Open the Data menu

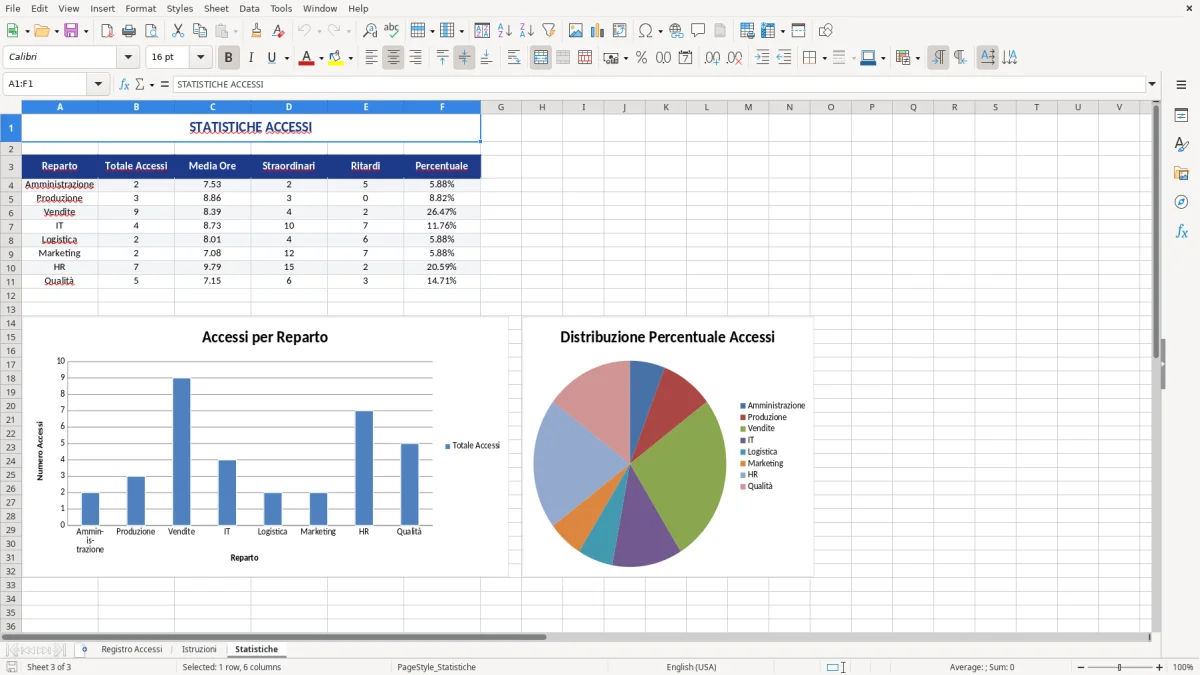click(x=248, y=8)
